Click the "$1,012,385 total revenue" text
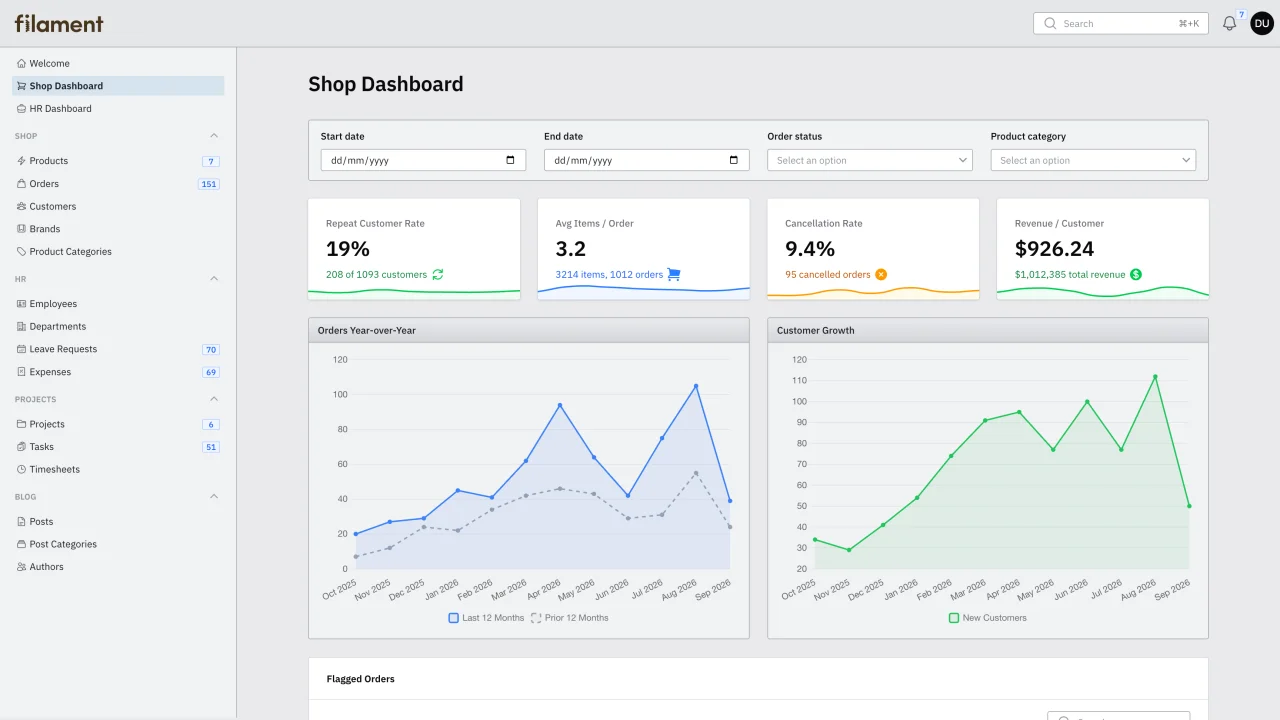 coord(1070,274)
